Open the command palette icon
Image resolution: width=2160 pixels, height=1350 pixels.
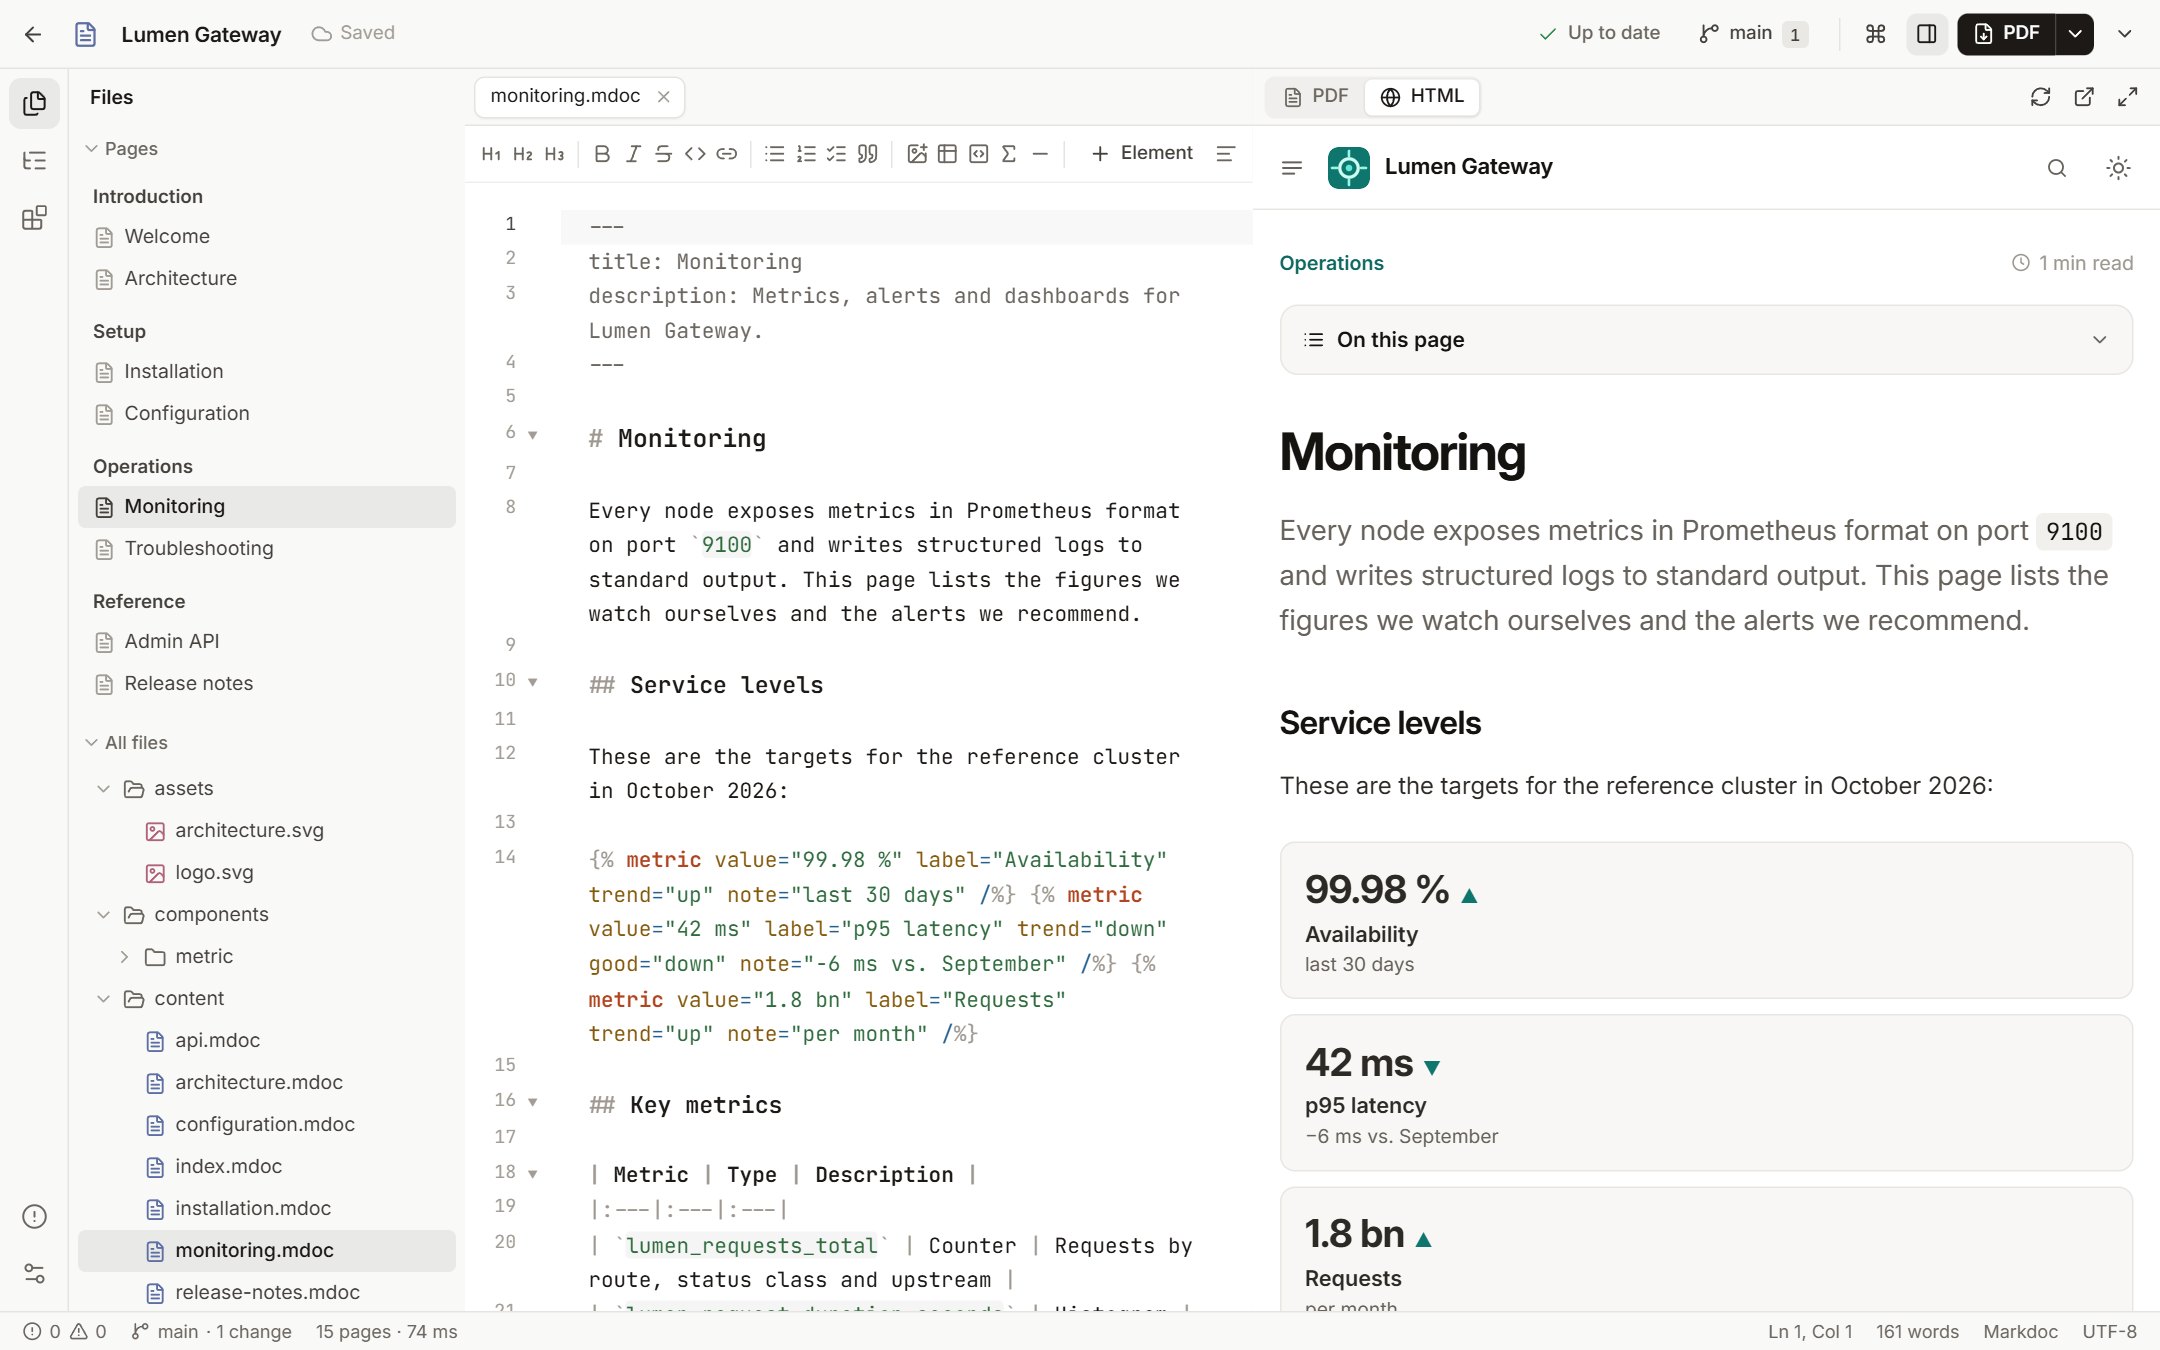coord(1876,34)
